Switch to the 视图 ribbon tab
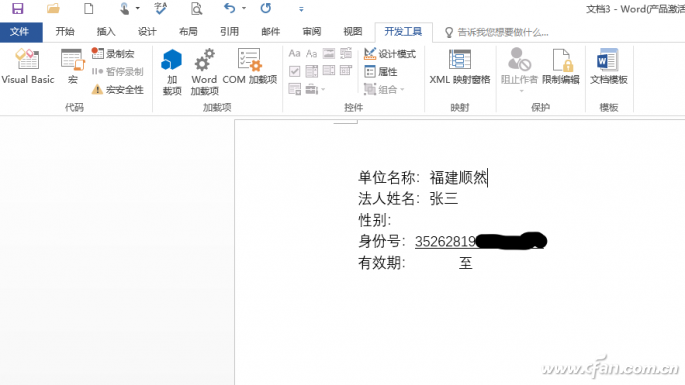This screenshot has height=385, width=685. (353, 31)
